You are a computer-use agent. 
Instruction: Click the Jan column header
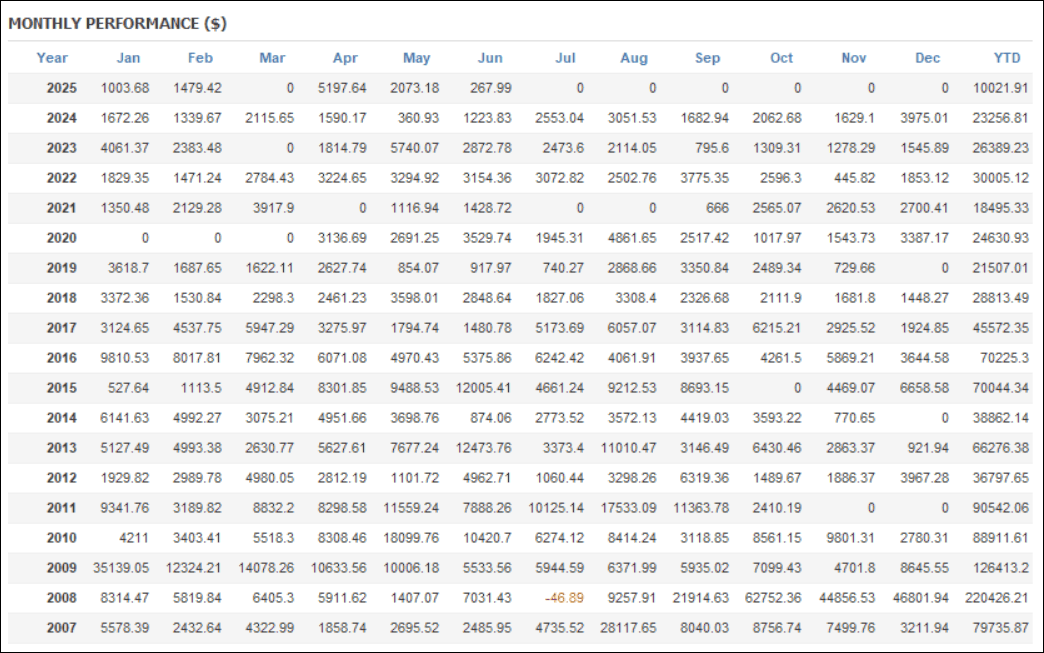(x=129, y=58)
